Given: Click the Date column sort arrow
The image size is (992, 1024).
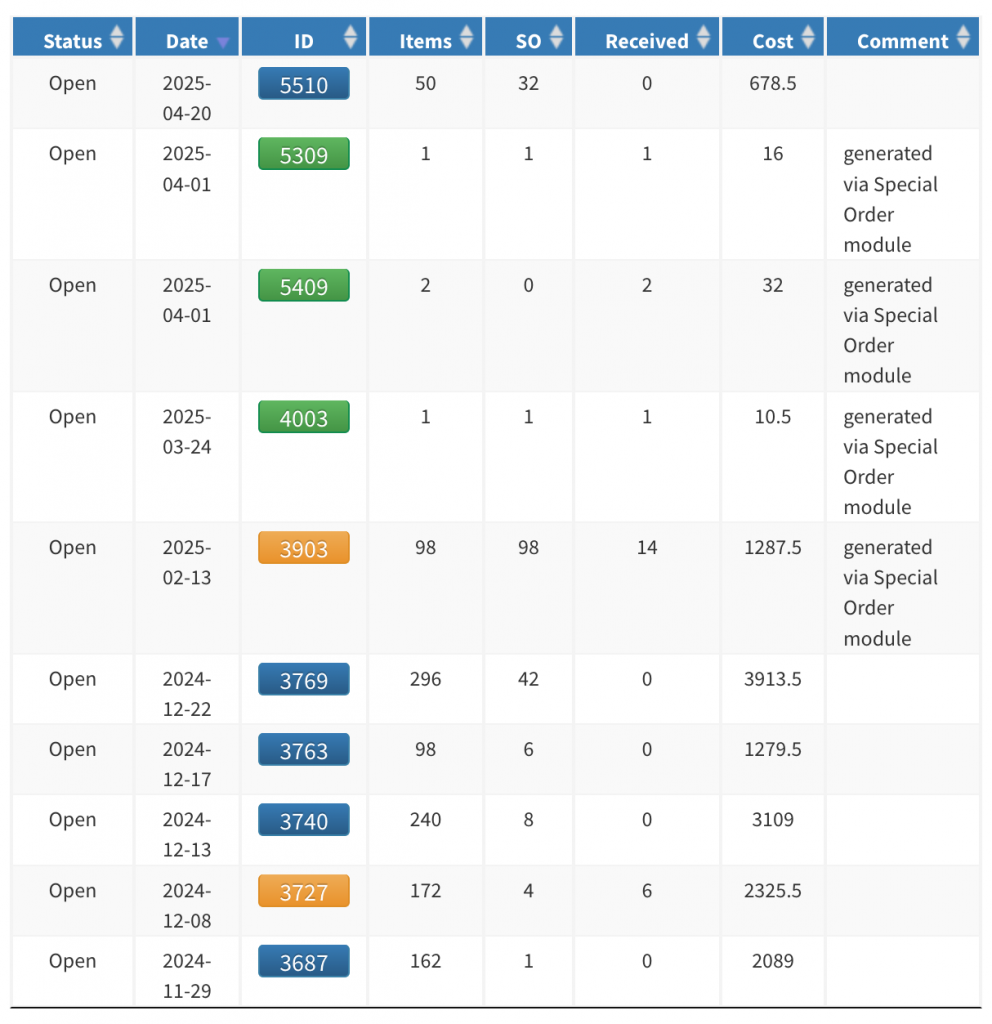Looking at the screenshot, I should tap(223, 42).
